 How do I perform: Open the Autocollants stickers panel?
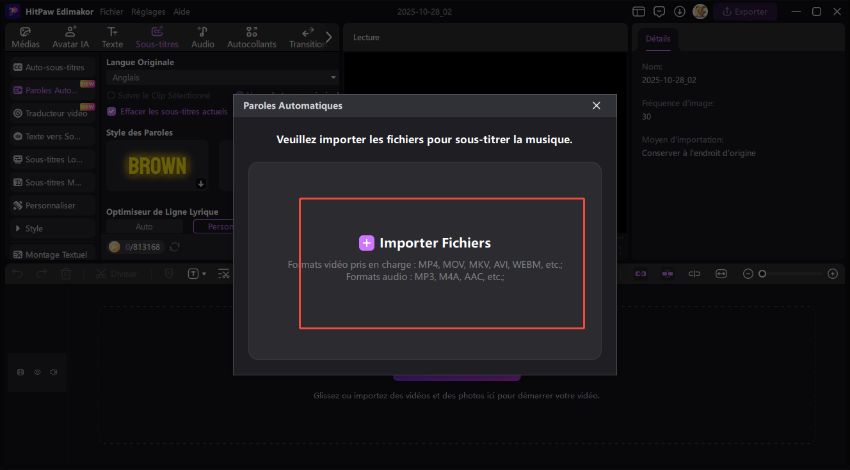[x=251, y=37]
